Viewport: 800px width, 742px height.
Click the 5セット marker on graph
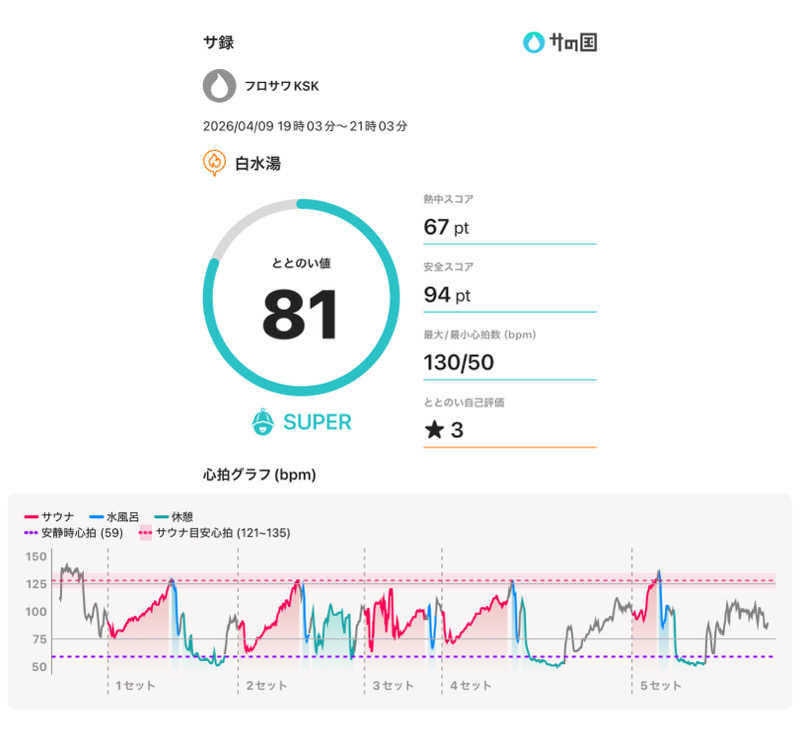[661, 686]
